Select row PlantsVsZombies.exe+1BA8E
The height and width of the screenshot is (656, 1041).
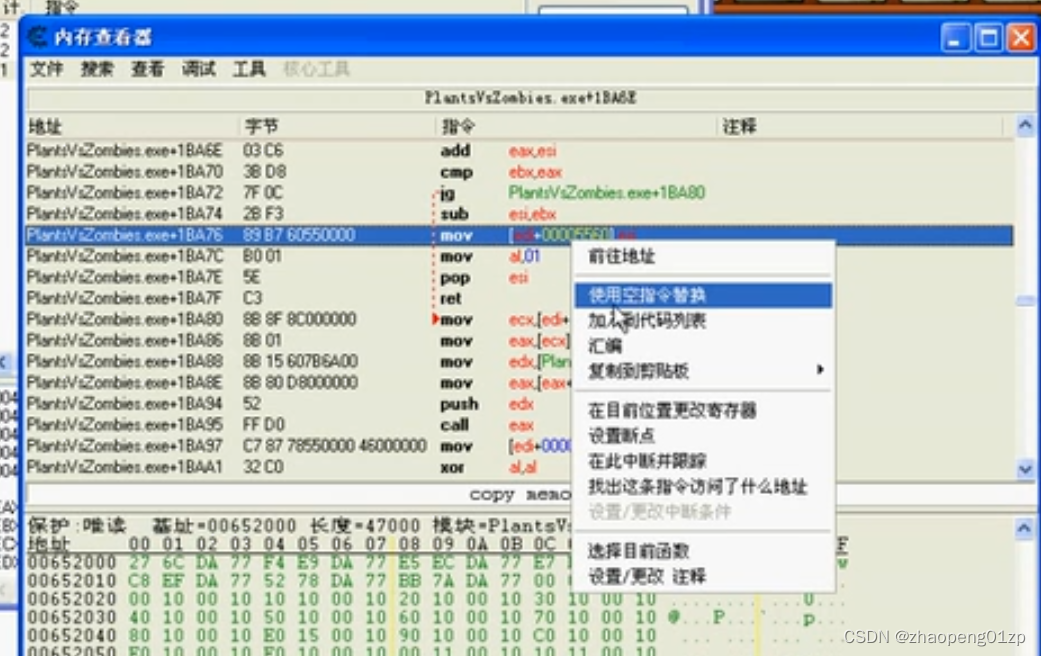coord(299,383)
